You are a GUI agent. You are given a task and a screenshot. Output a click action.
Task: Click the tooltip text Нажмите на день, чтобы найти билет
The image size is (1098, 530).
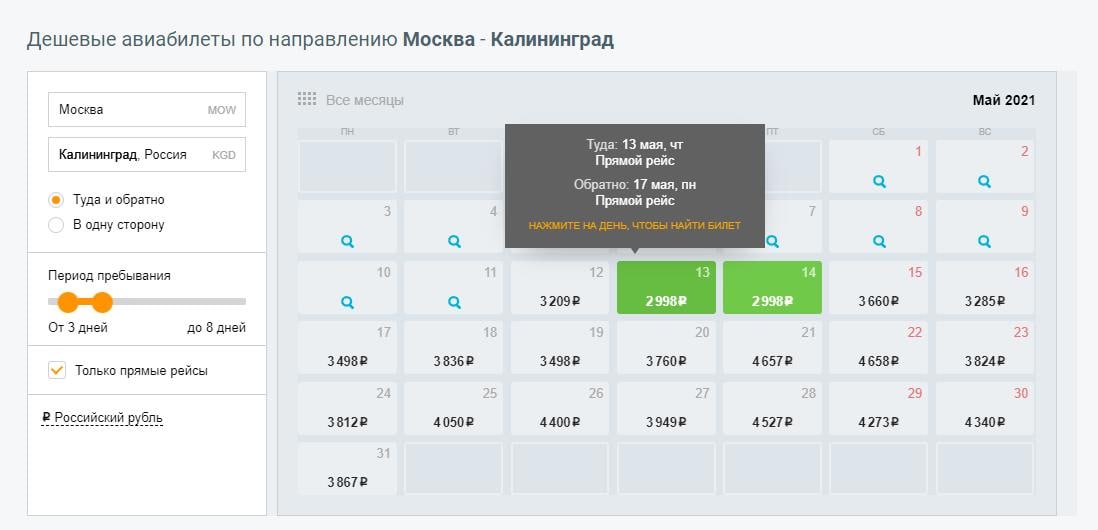(x=634, y=225)
